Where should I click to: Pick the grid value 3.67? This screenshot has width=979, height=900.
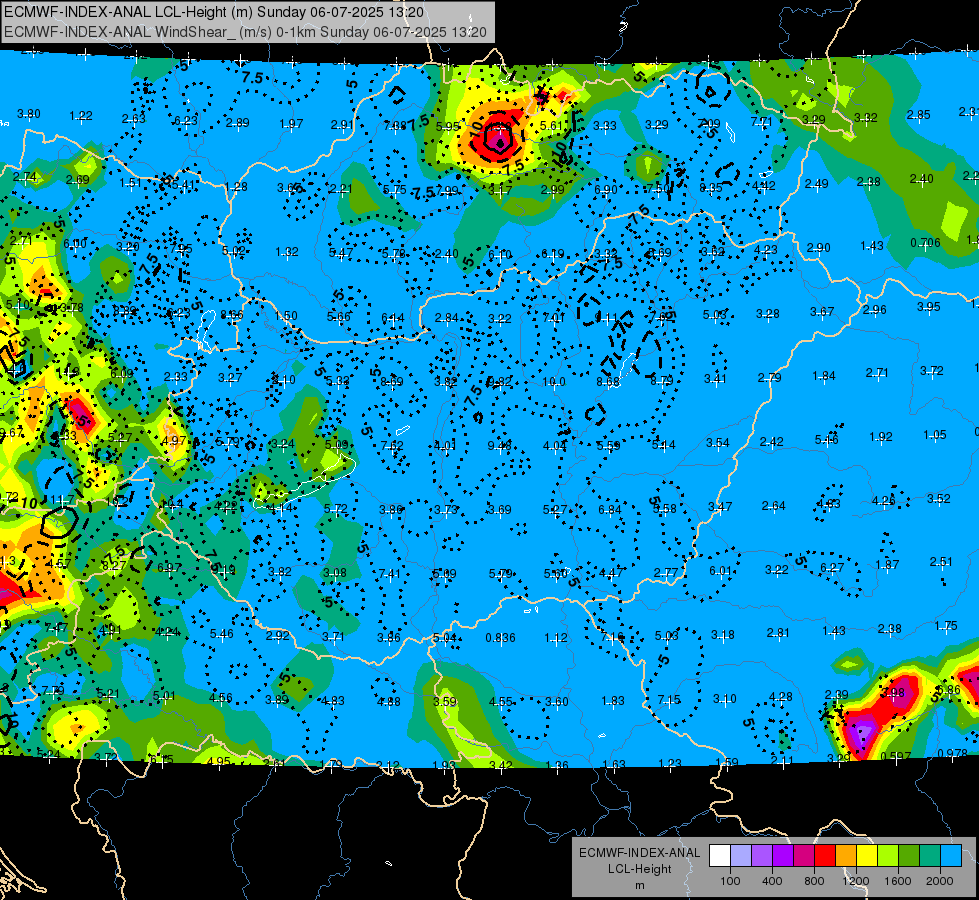822,311
